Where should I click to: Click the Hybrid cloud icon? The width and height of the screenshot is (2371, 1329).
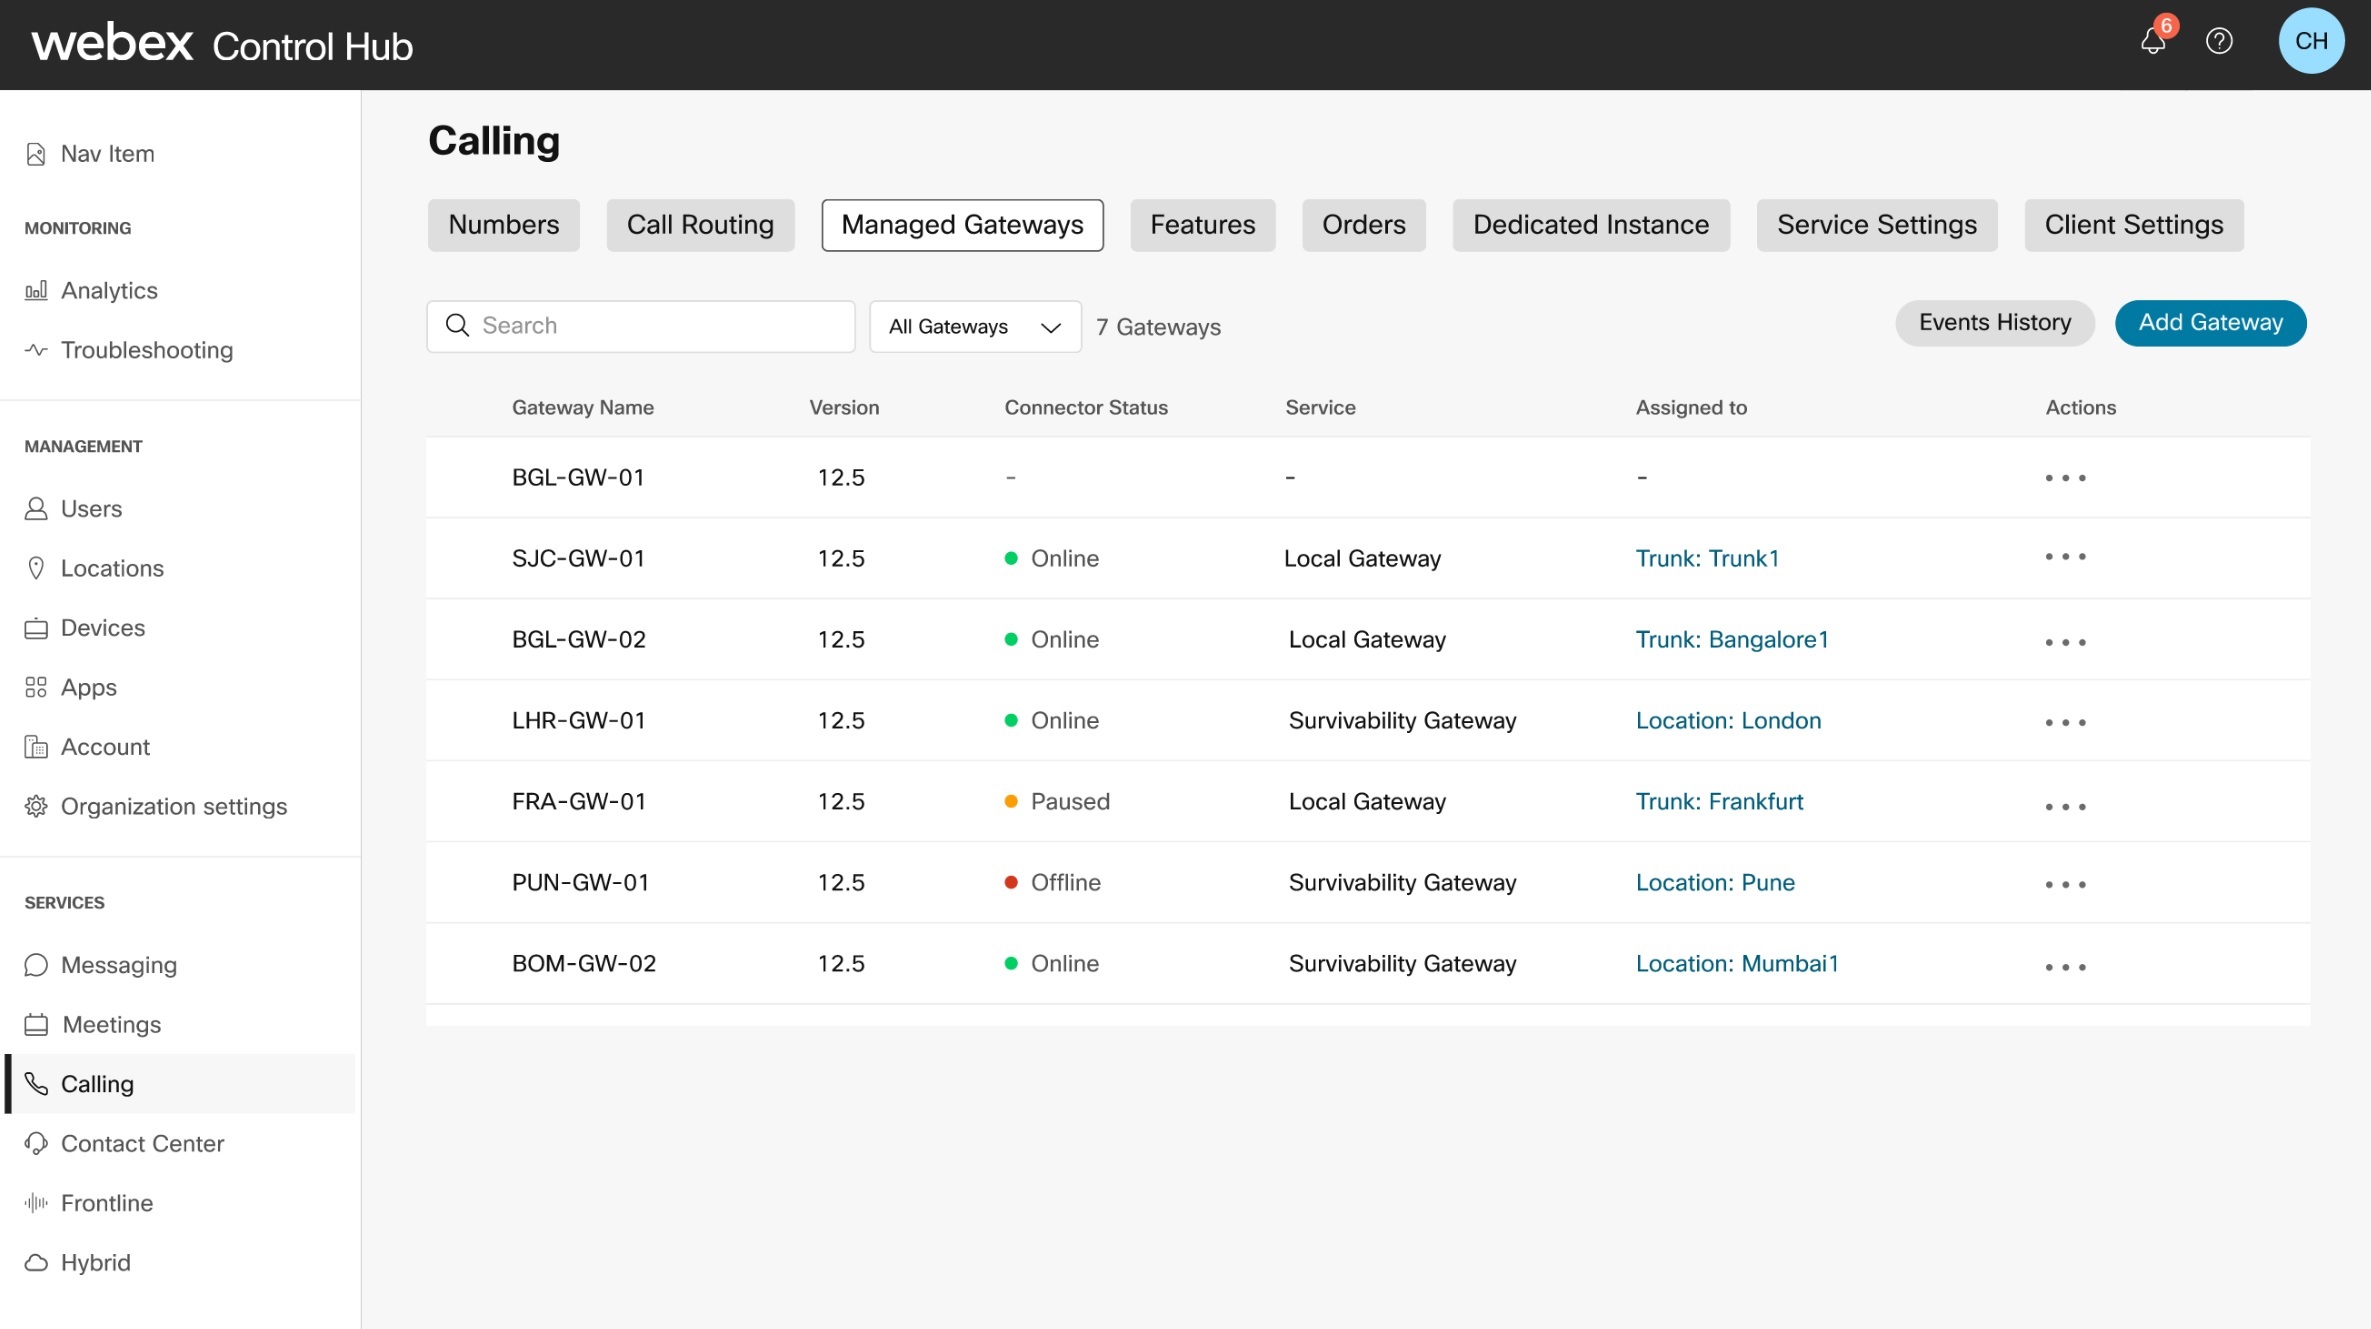[36, 1263]
